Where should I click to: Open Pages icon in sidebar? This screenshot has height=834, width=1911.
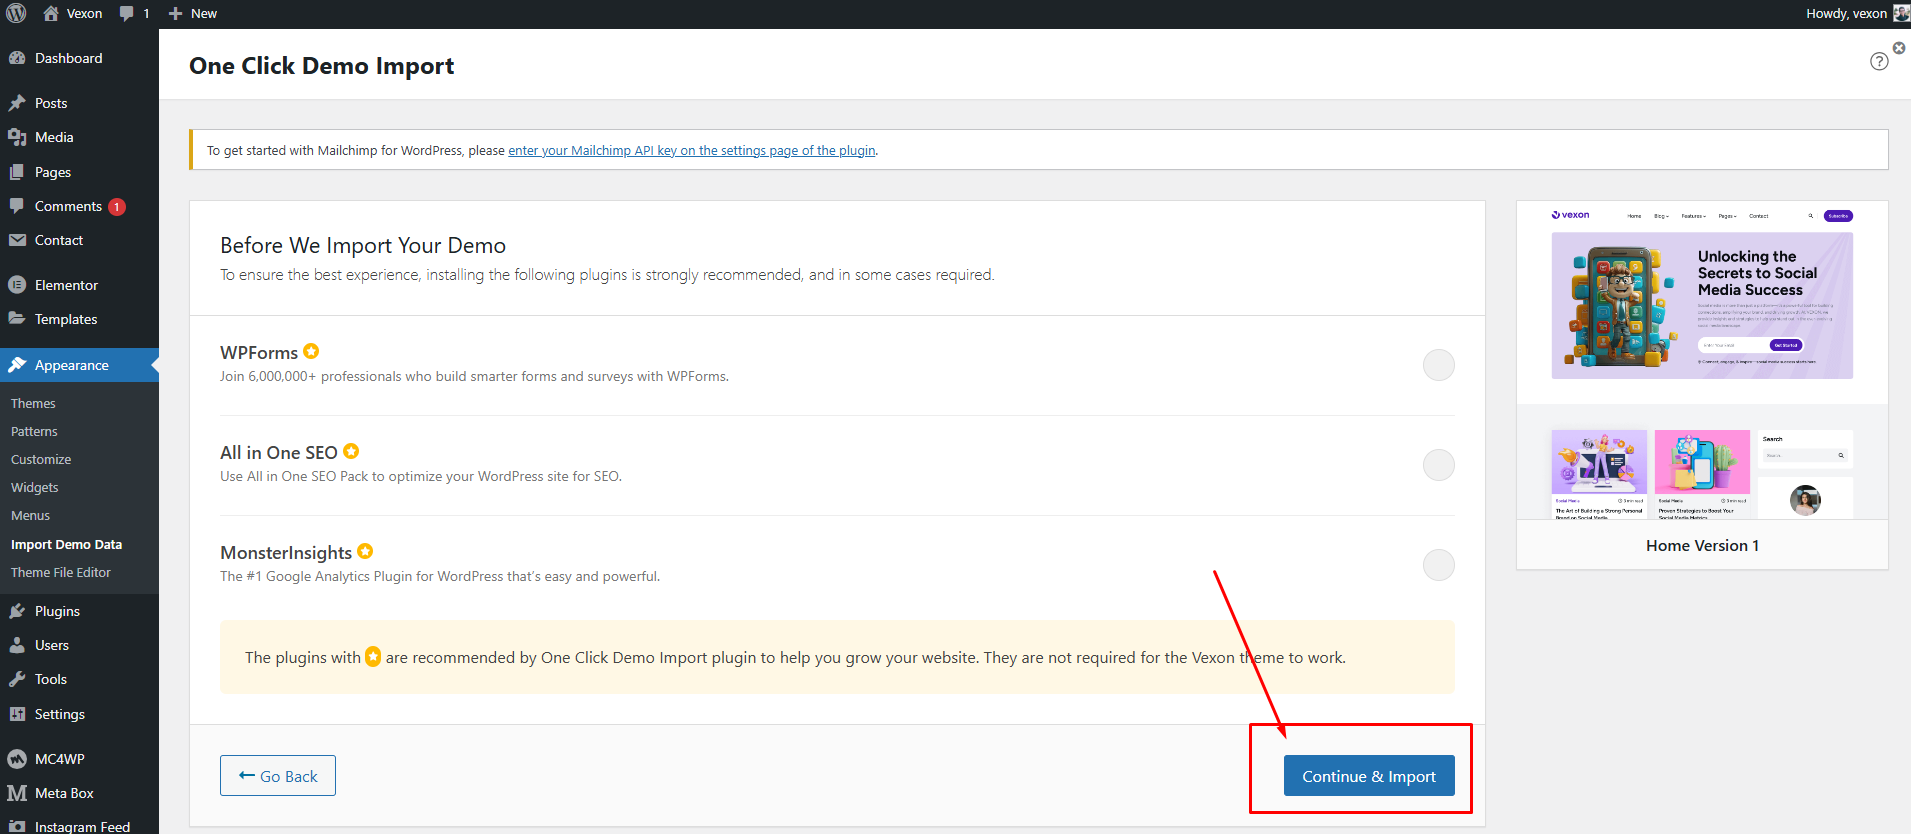17,172
